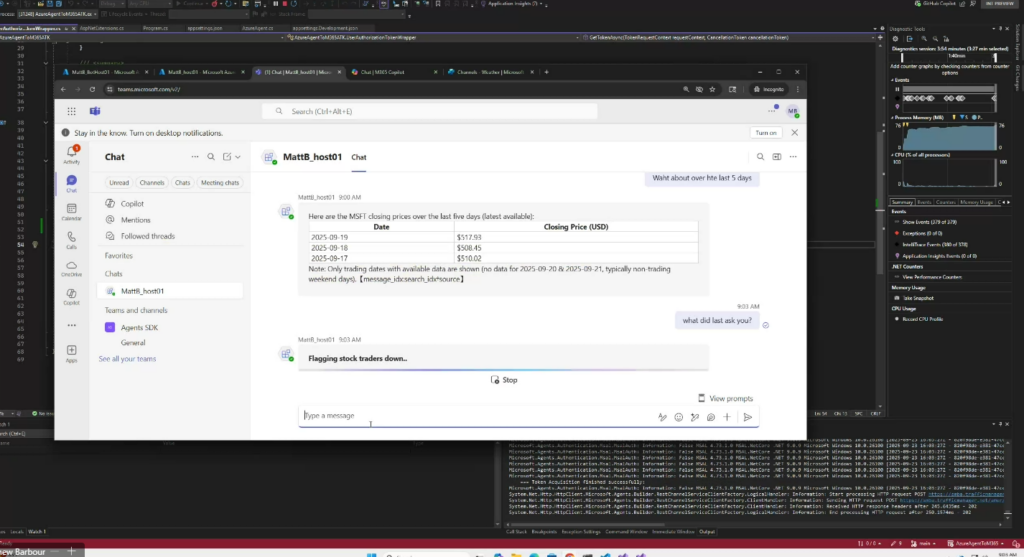Viewport: 1024px width, 557px height.
Task: Open the profile avatar MB in Teams
Action: 792,111
